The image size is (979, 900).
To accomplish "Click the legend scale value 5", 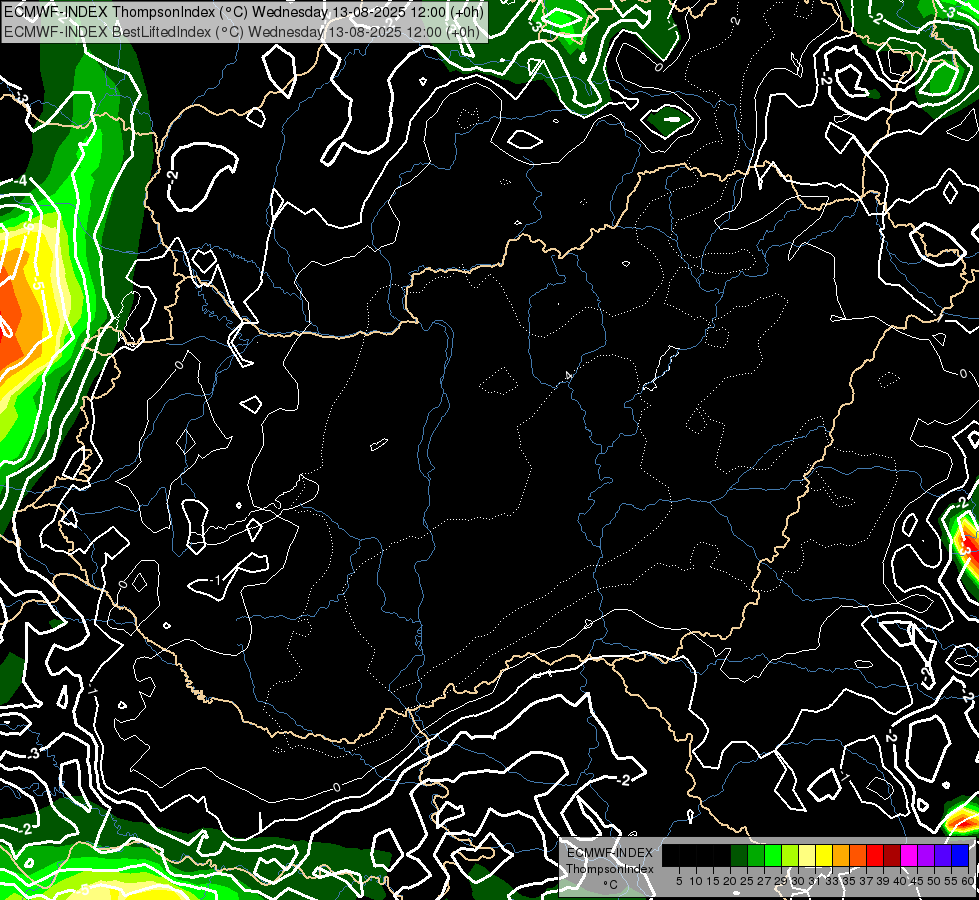I will click(679, 881).
